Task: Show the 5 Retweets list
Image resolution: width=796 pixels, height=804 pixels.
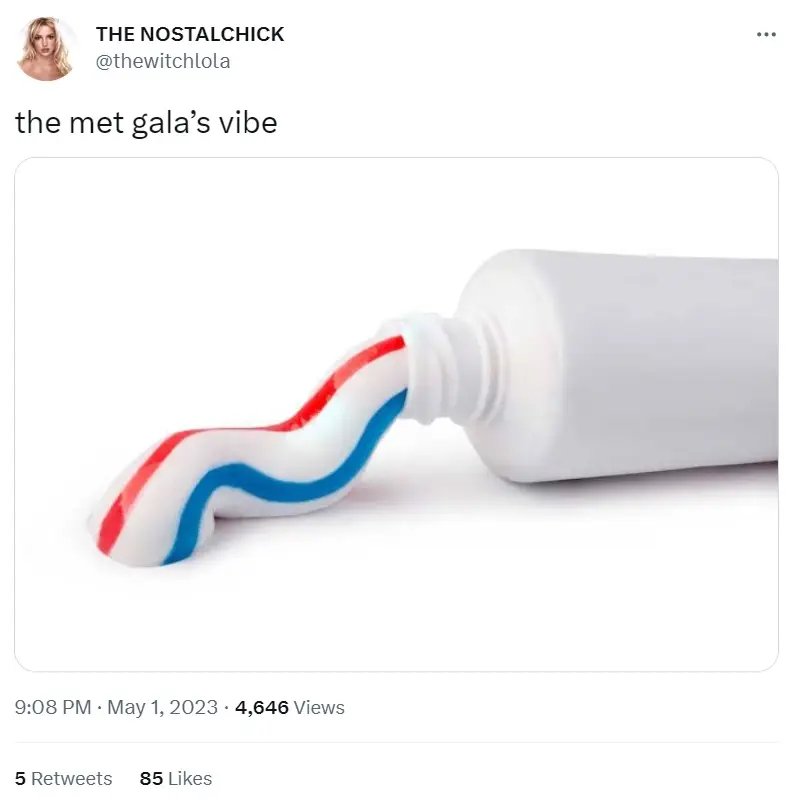Action: click(x=64, y=778)
